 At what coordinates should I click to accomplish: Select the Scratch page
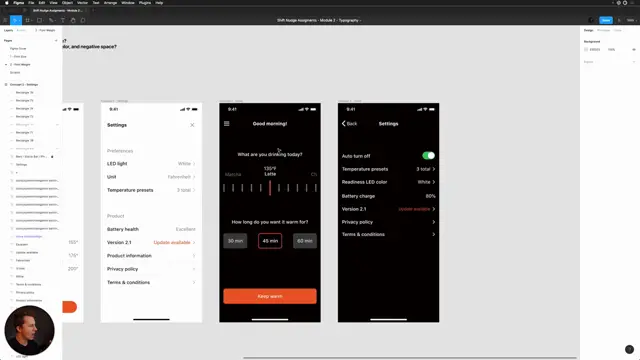click(15, 72)
